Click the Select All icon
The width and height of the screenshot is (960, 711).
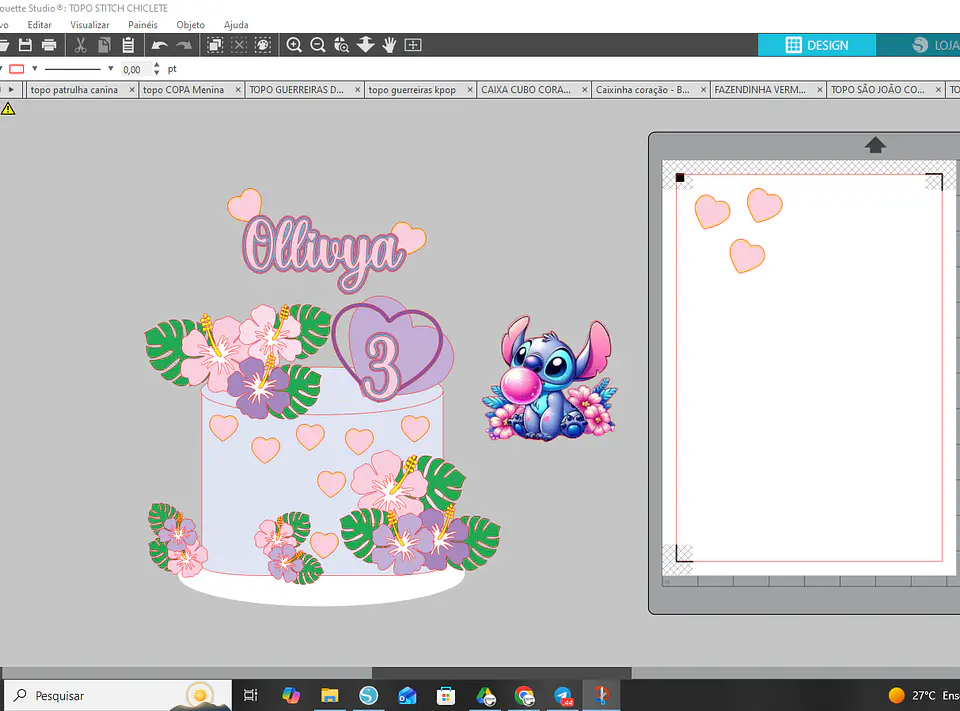coord(215,45)
